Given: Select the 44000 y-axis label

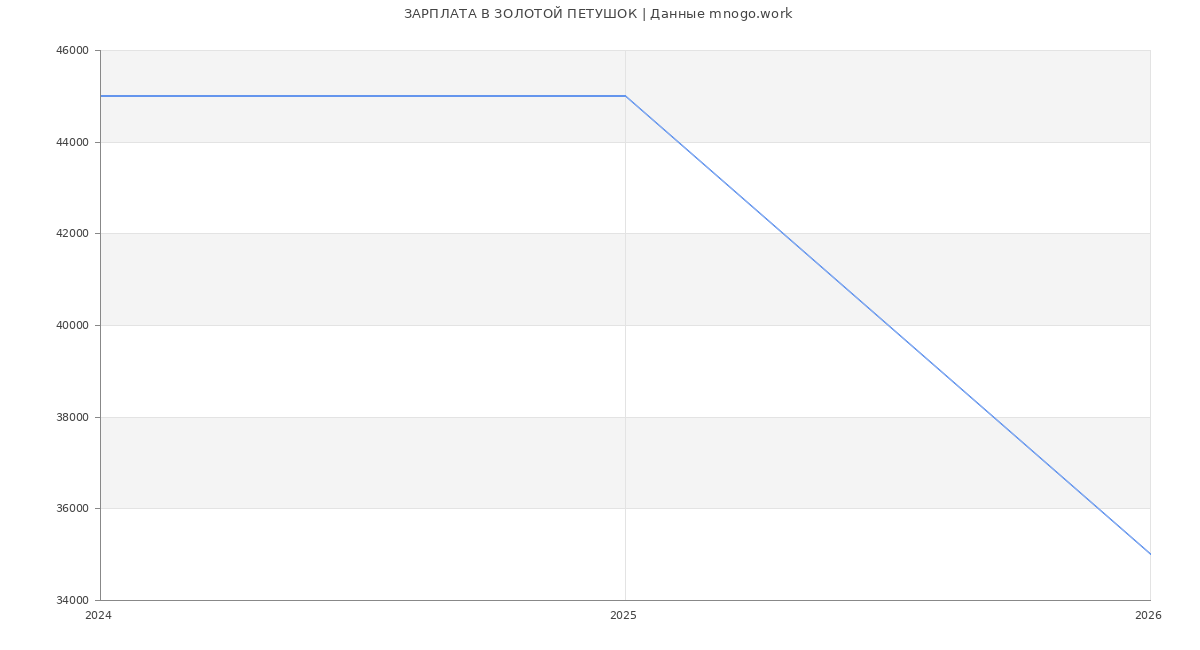Looking at the screenshot, I should click(73, 142).
